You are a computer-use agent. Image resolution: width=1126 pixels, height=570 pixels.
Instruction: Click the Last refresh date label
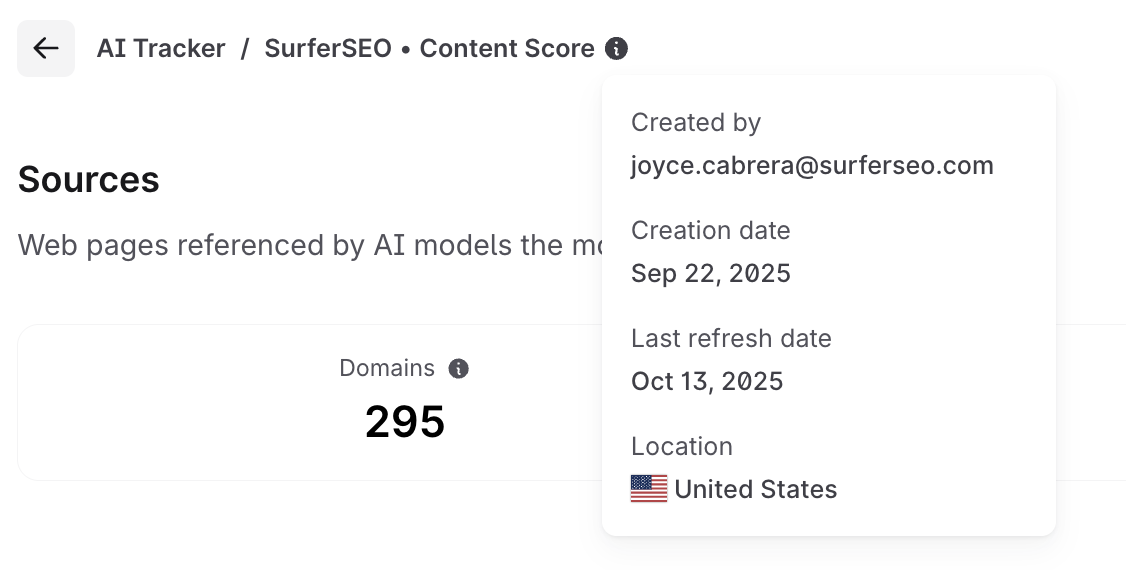(731, 338)
